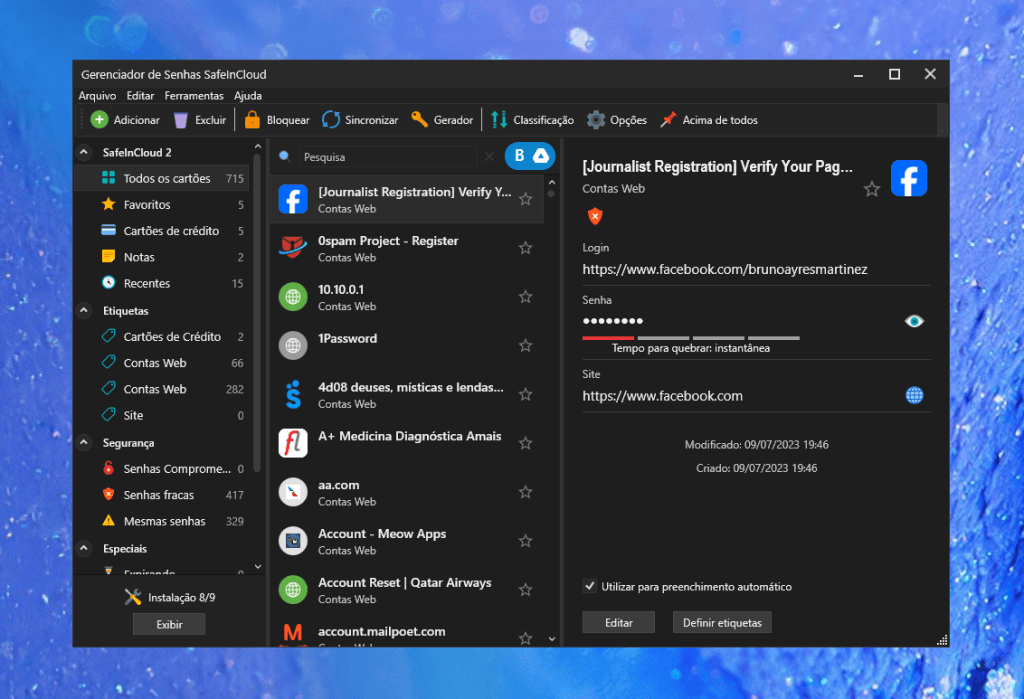
Task: Click the facebook.com/brunoayresmartinez login link
Action: pyautogui.click(x=725, y=269)
